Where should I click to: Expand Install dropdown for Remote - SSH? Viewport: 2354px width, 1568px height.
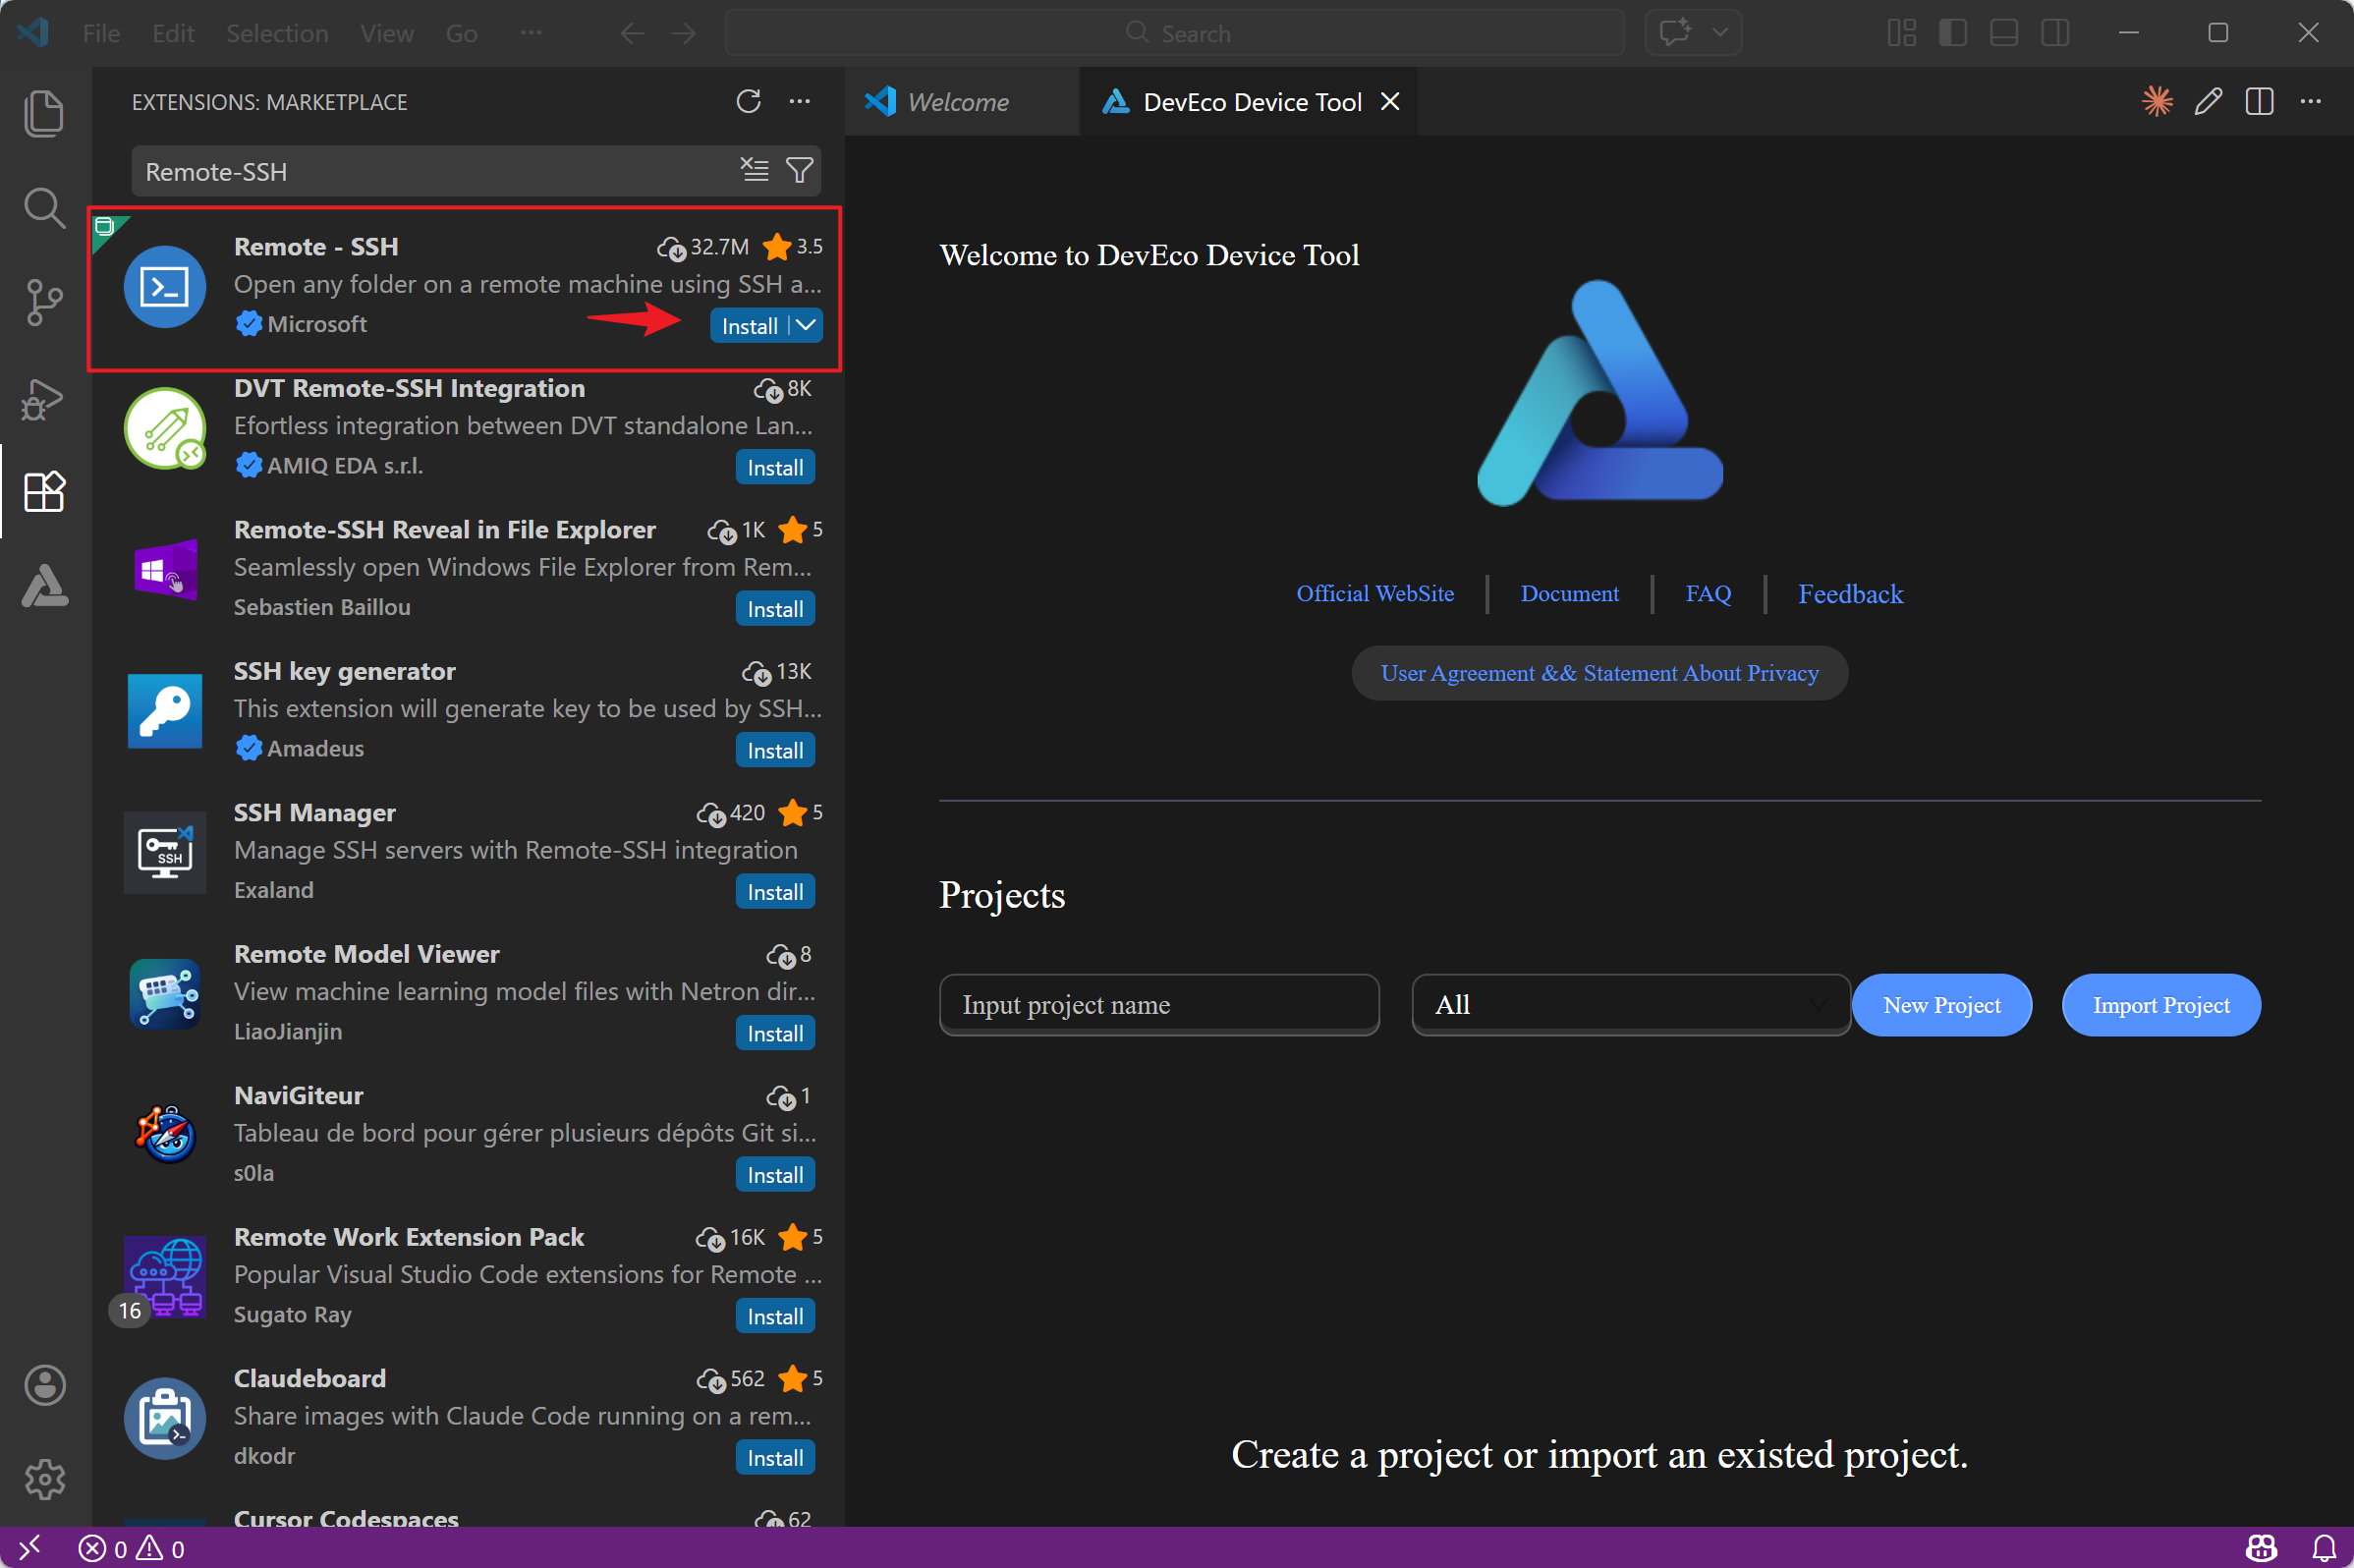click(x=806, y=325)
